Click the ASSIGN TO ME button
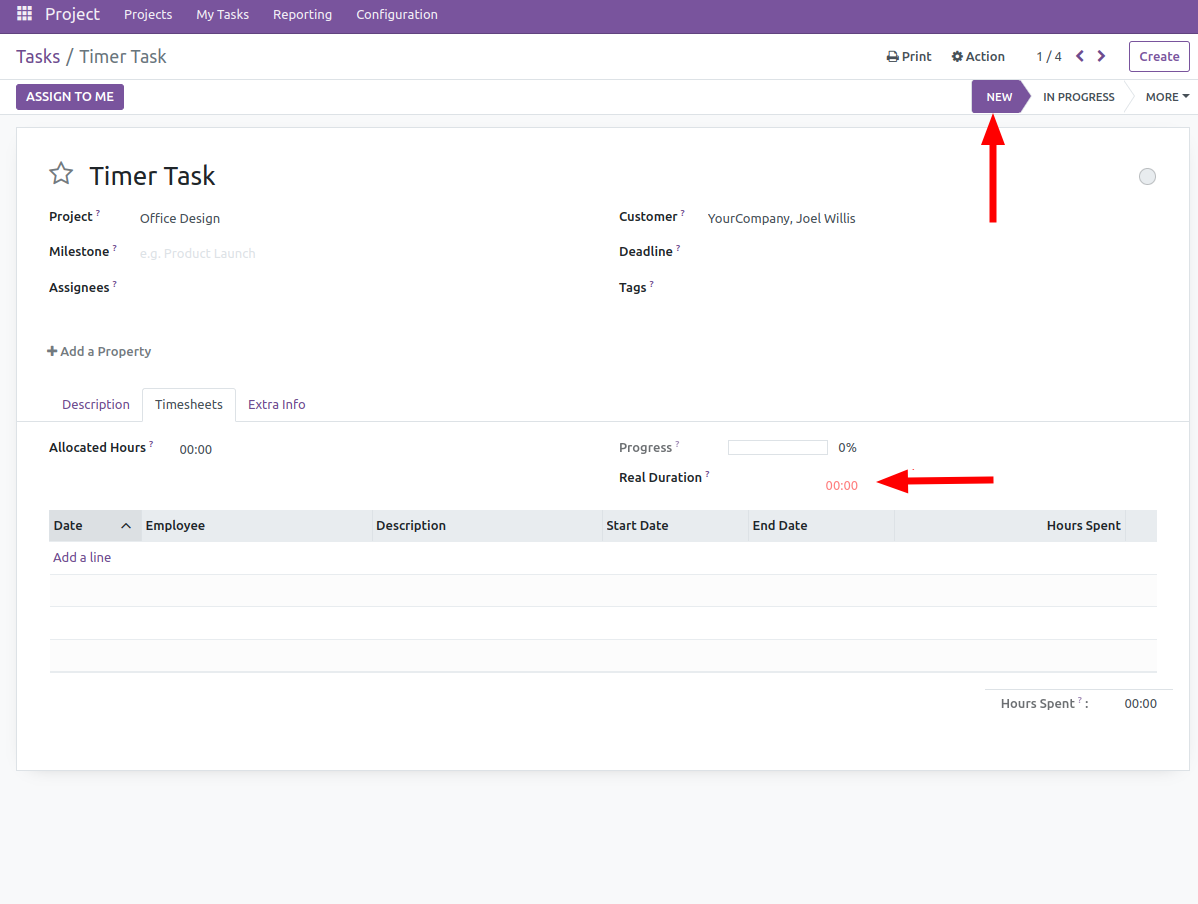 click(70, 97)
